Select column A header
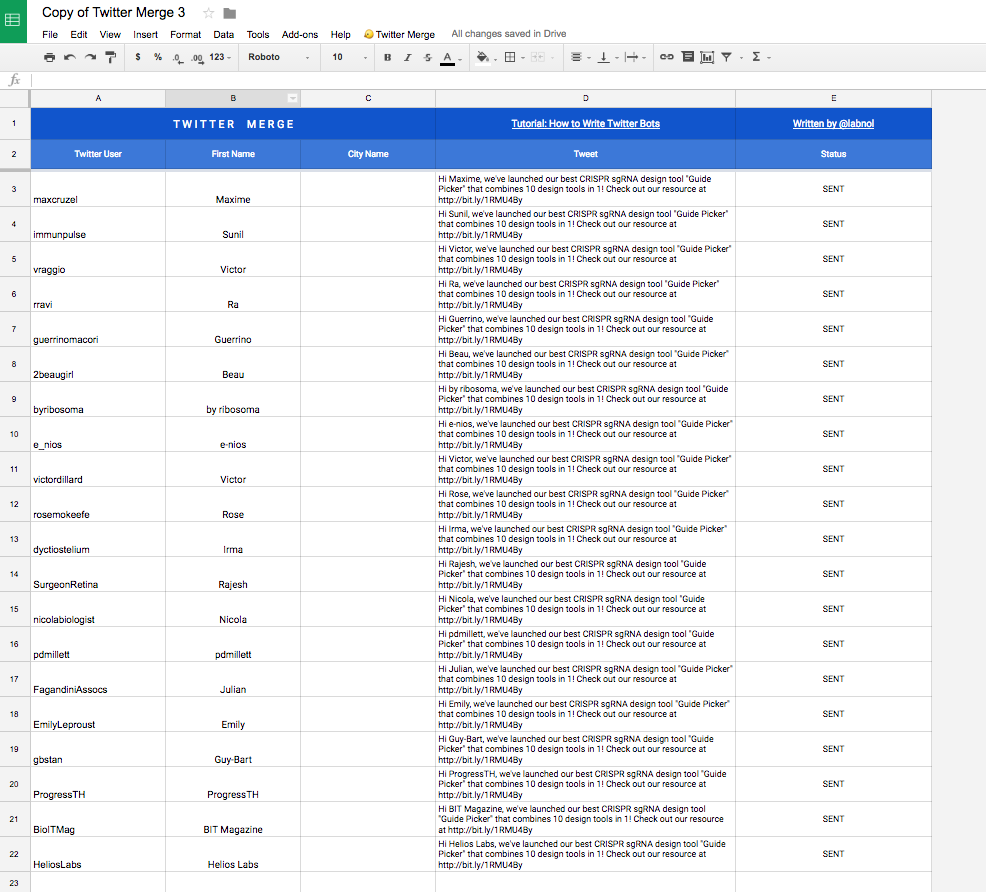 pos(98,98)
